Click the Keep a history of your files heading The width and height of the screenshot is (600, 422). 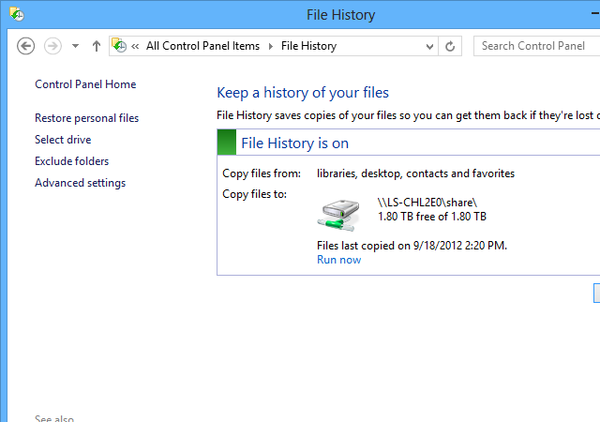click(x=303, y=93)
